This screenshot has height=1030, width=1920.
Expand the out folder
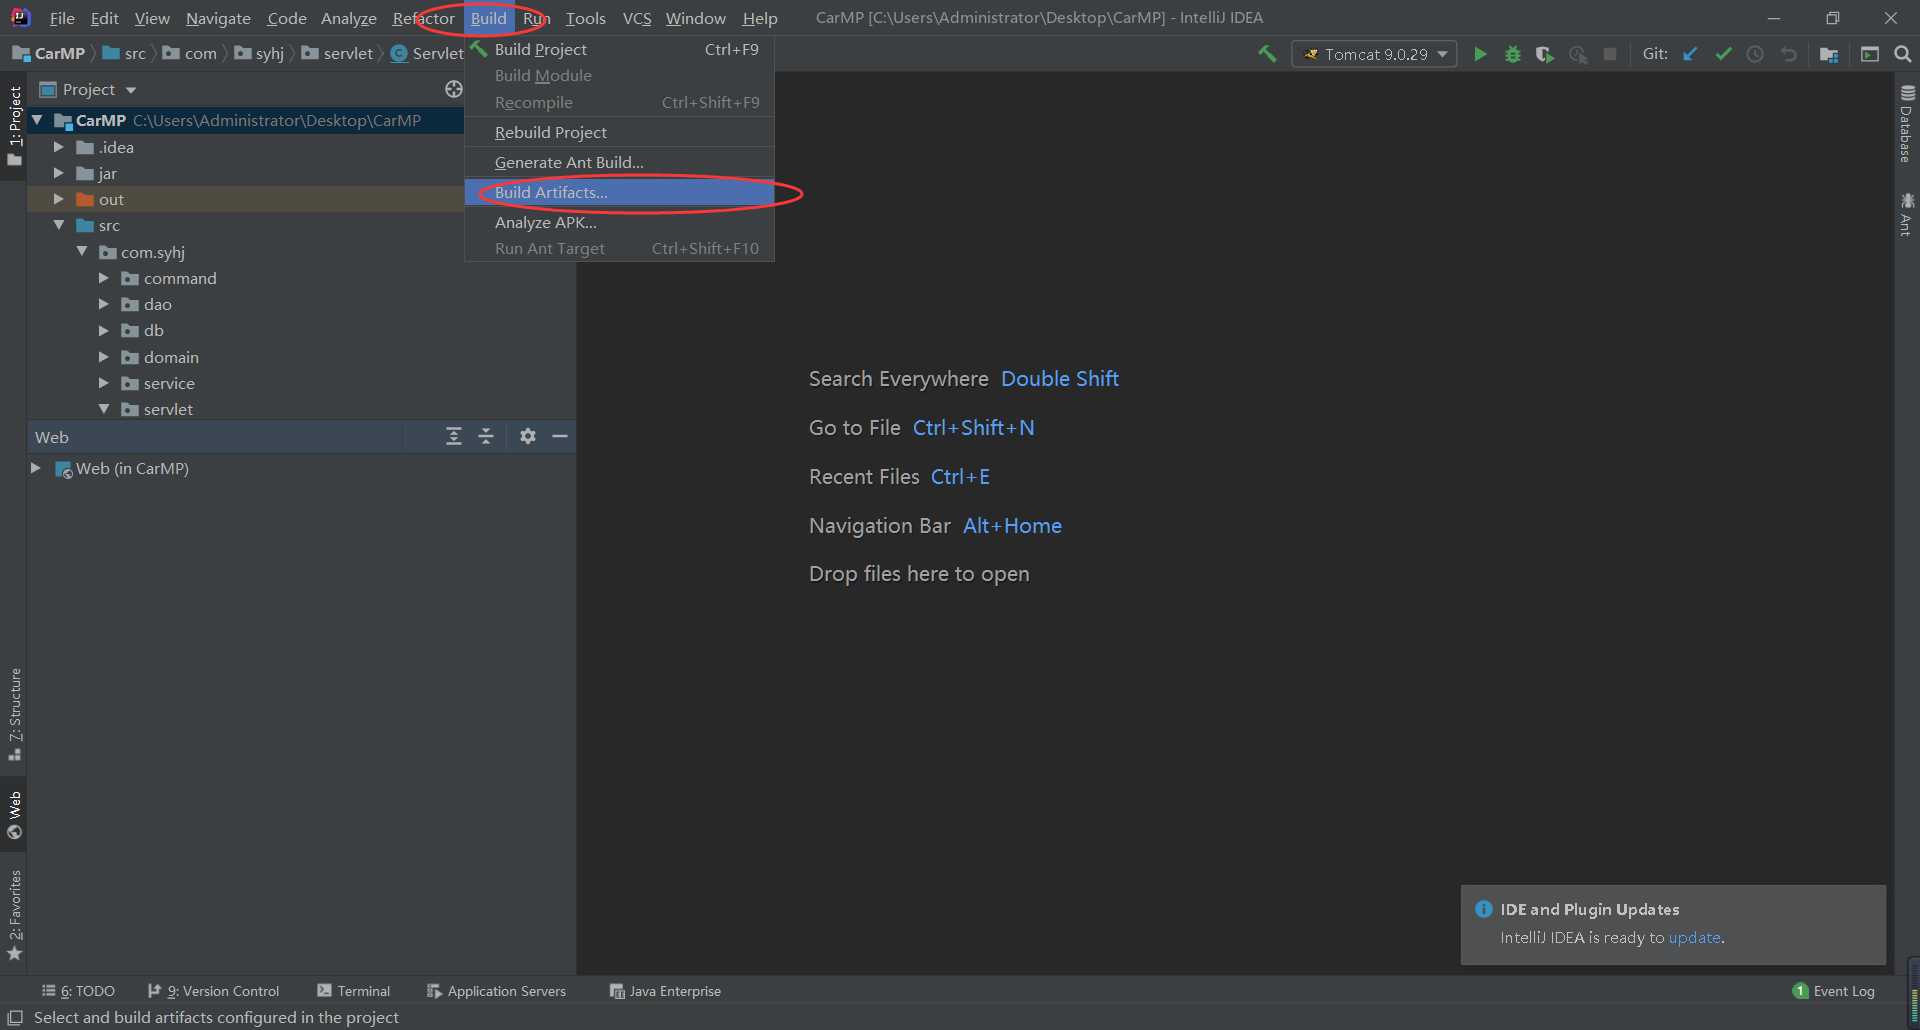point(58,199)
